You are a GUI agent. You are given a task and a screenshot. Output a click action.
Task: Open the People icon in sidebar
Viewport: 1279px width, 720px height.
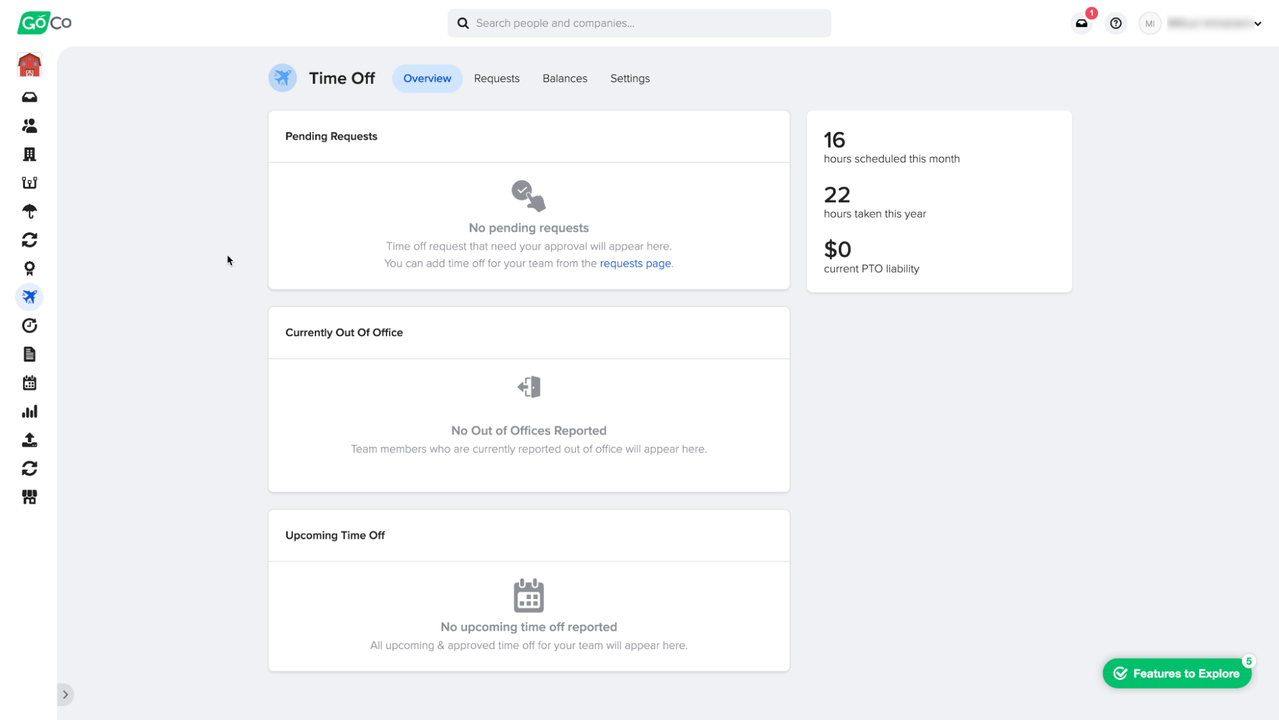coord(29,126)
